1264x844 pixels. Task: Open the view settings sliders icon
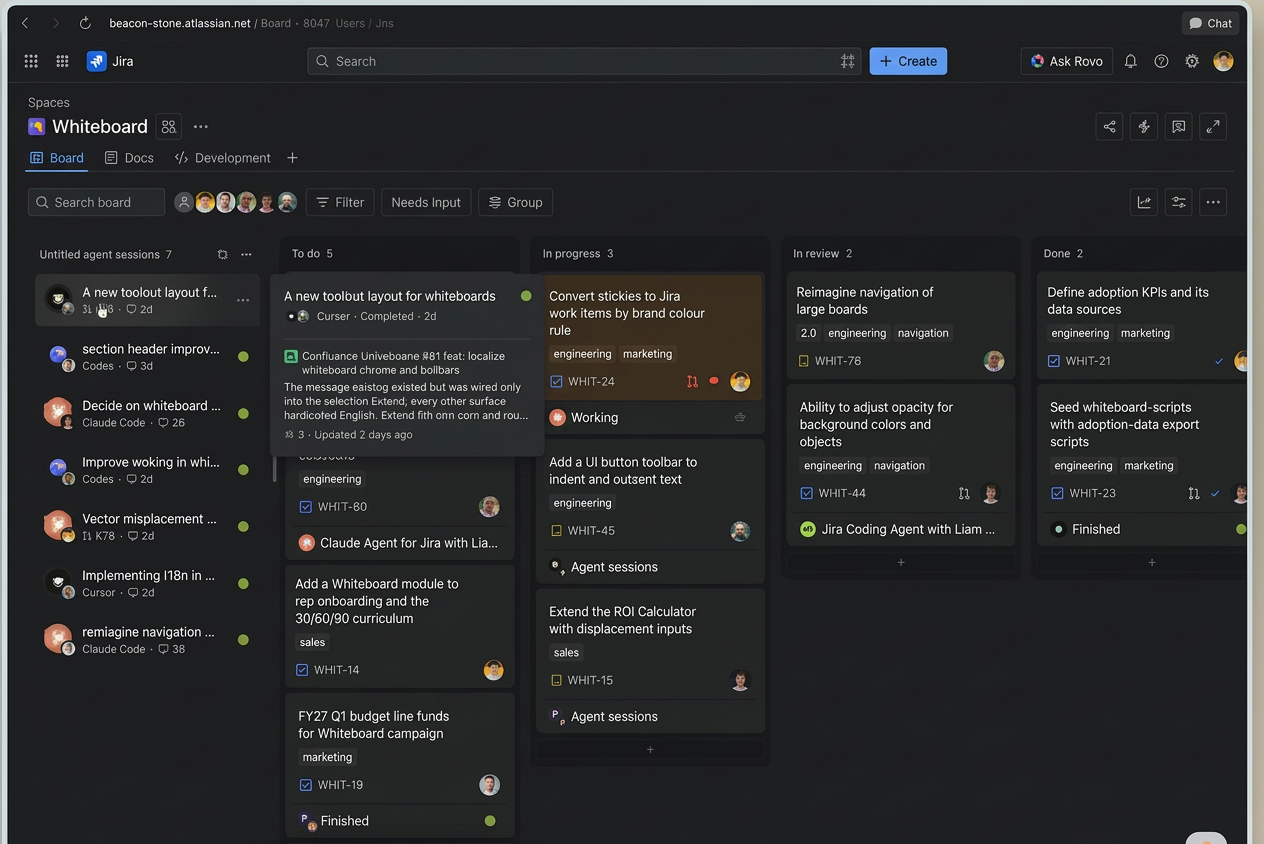pyautogui.click(x=1179, y=202)
